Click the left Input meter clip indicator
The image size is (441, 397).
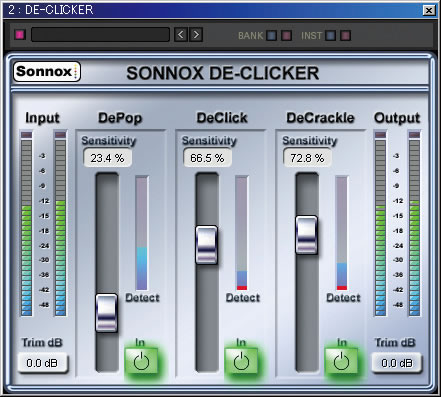27,135
